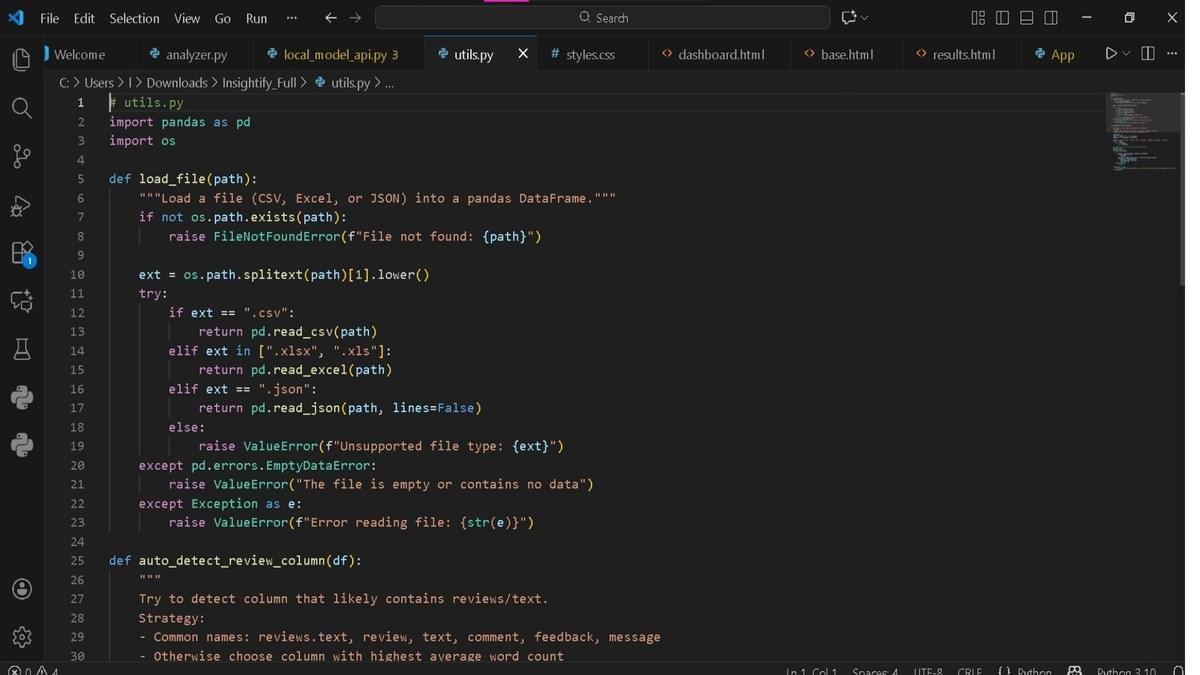
Task: Open the Run and Debug view
Action: 21,205
